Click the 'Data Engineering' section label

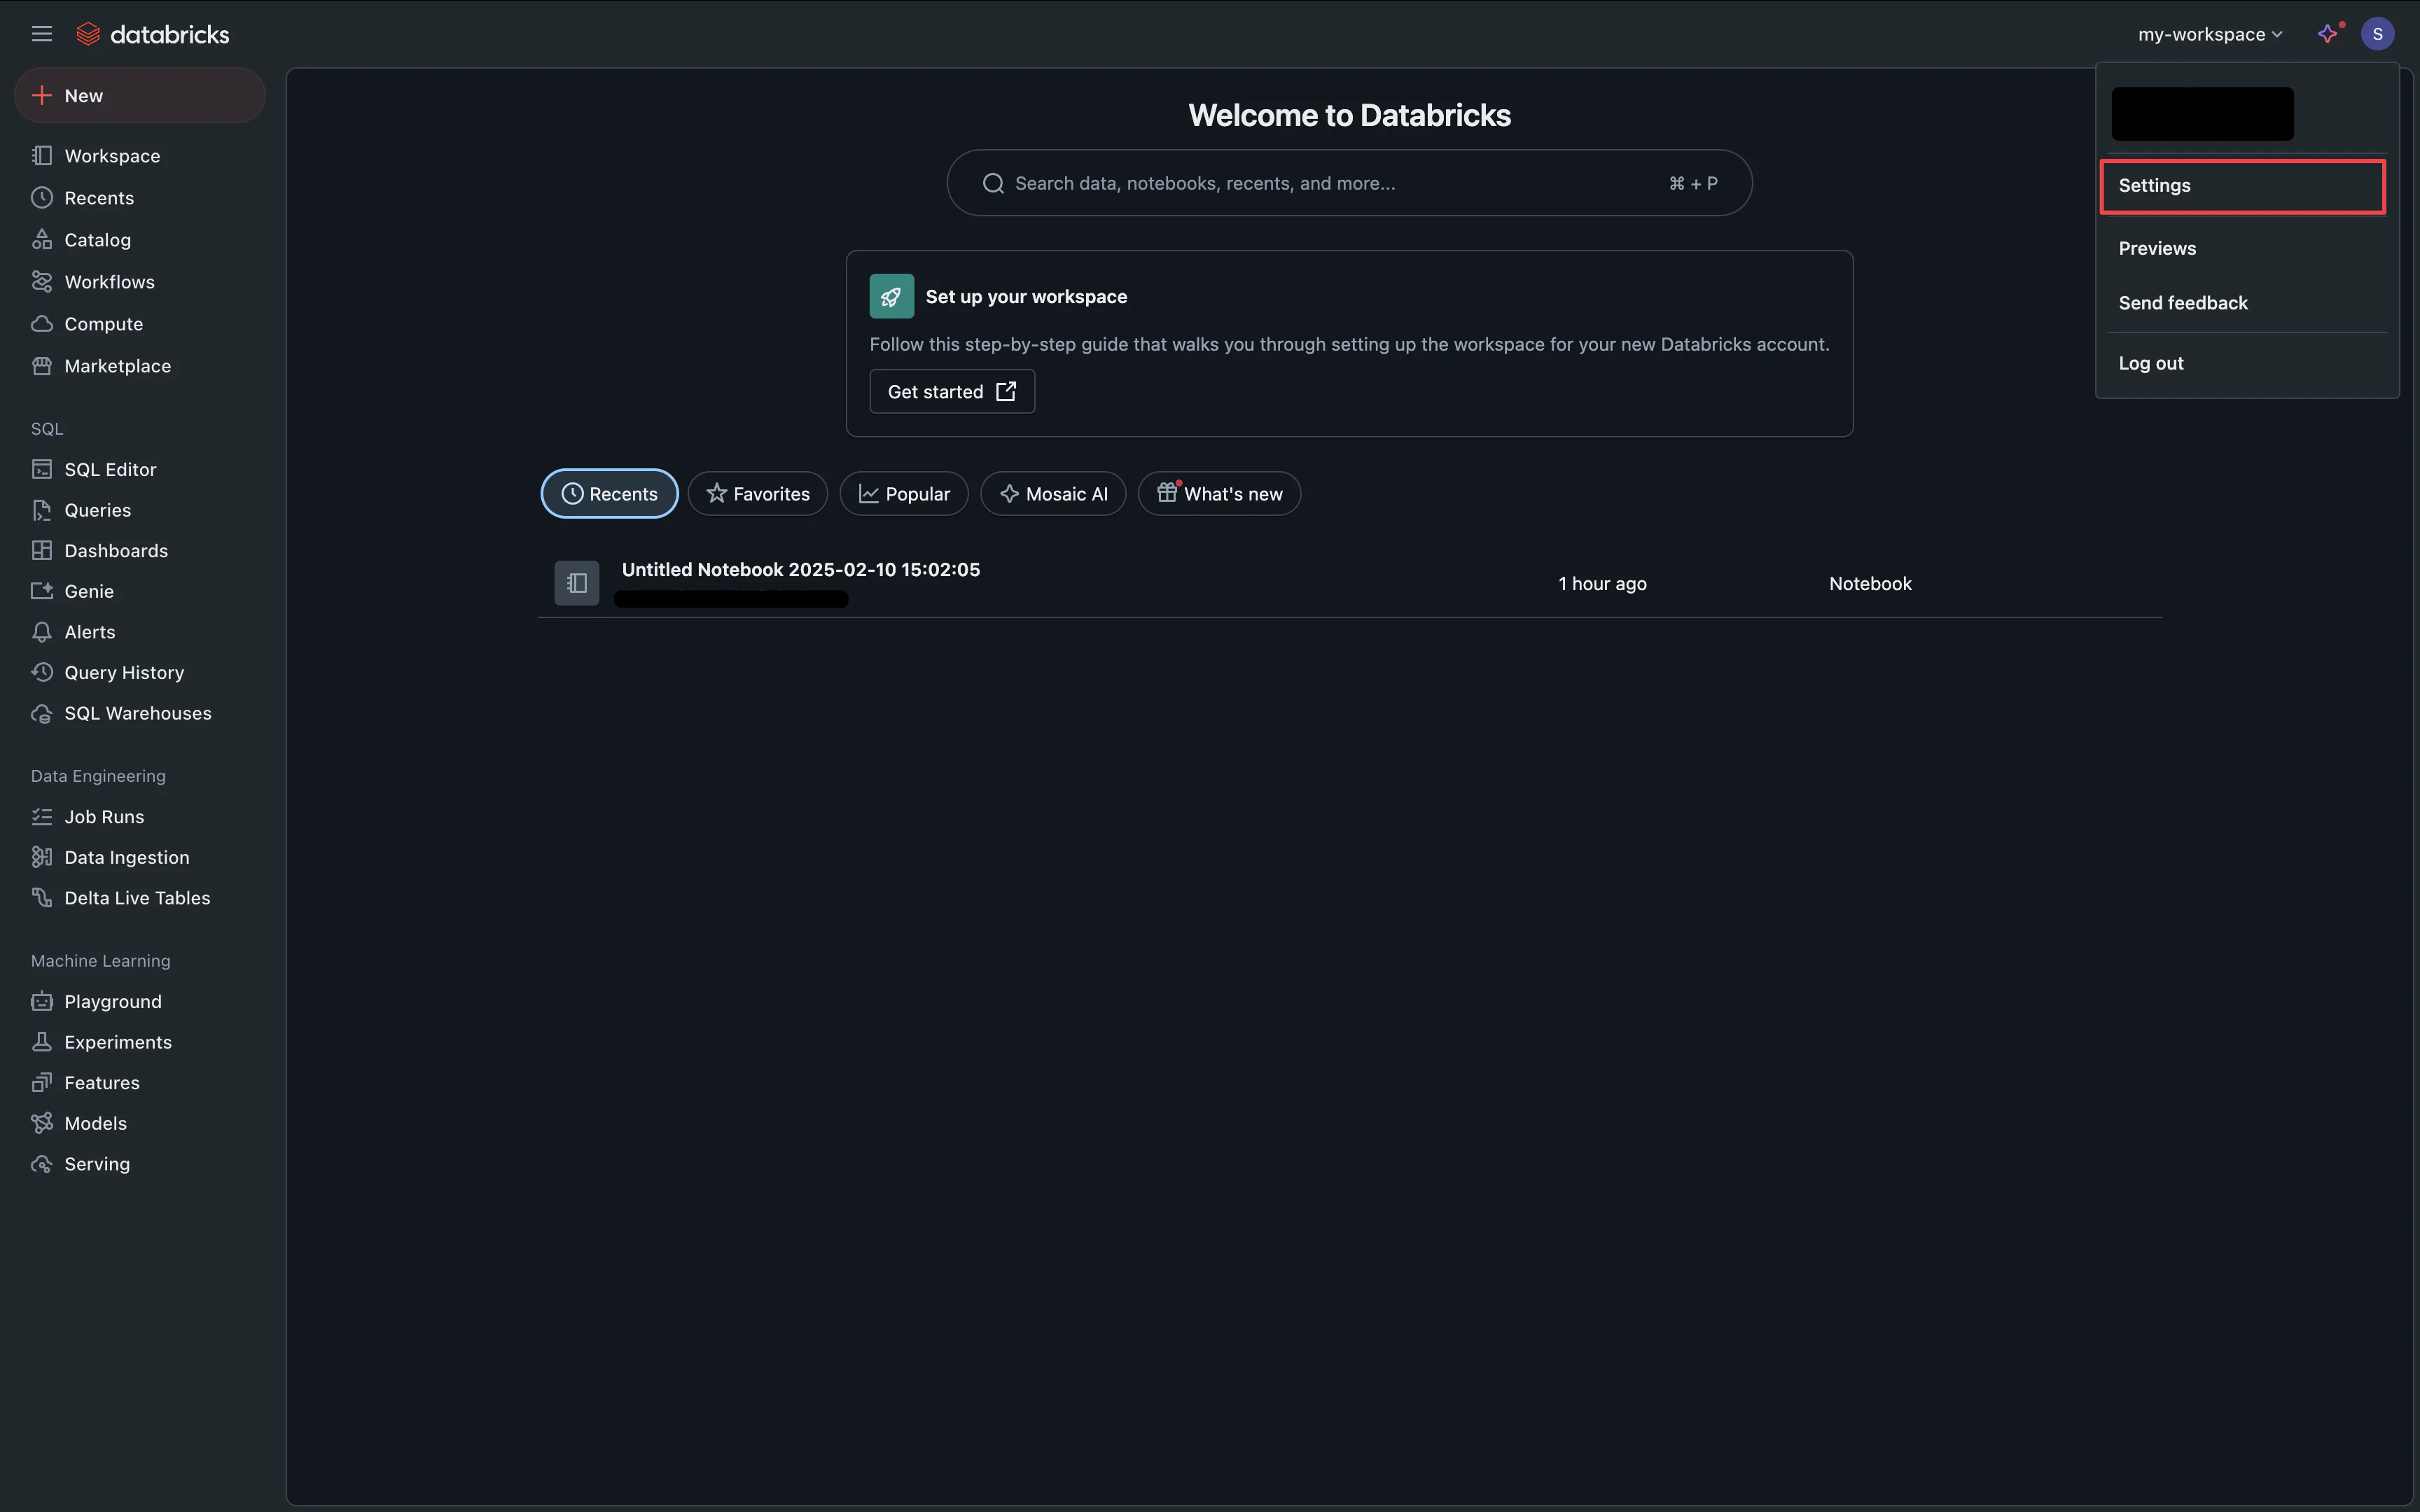pos(98,776)
